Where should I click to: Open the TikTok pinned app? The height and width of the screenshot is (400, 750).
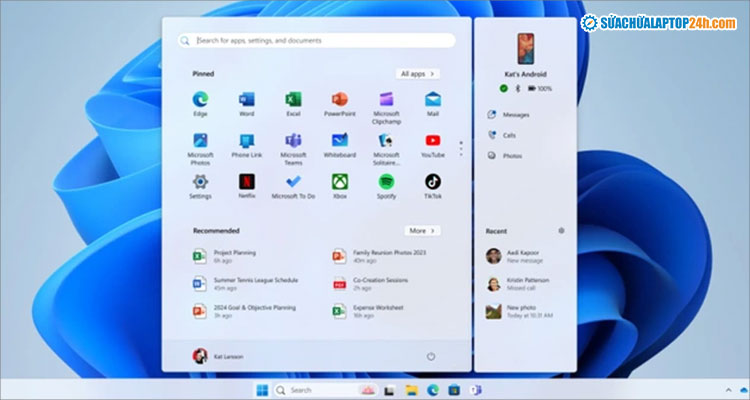coord(433,182)
